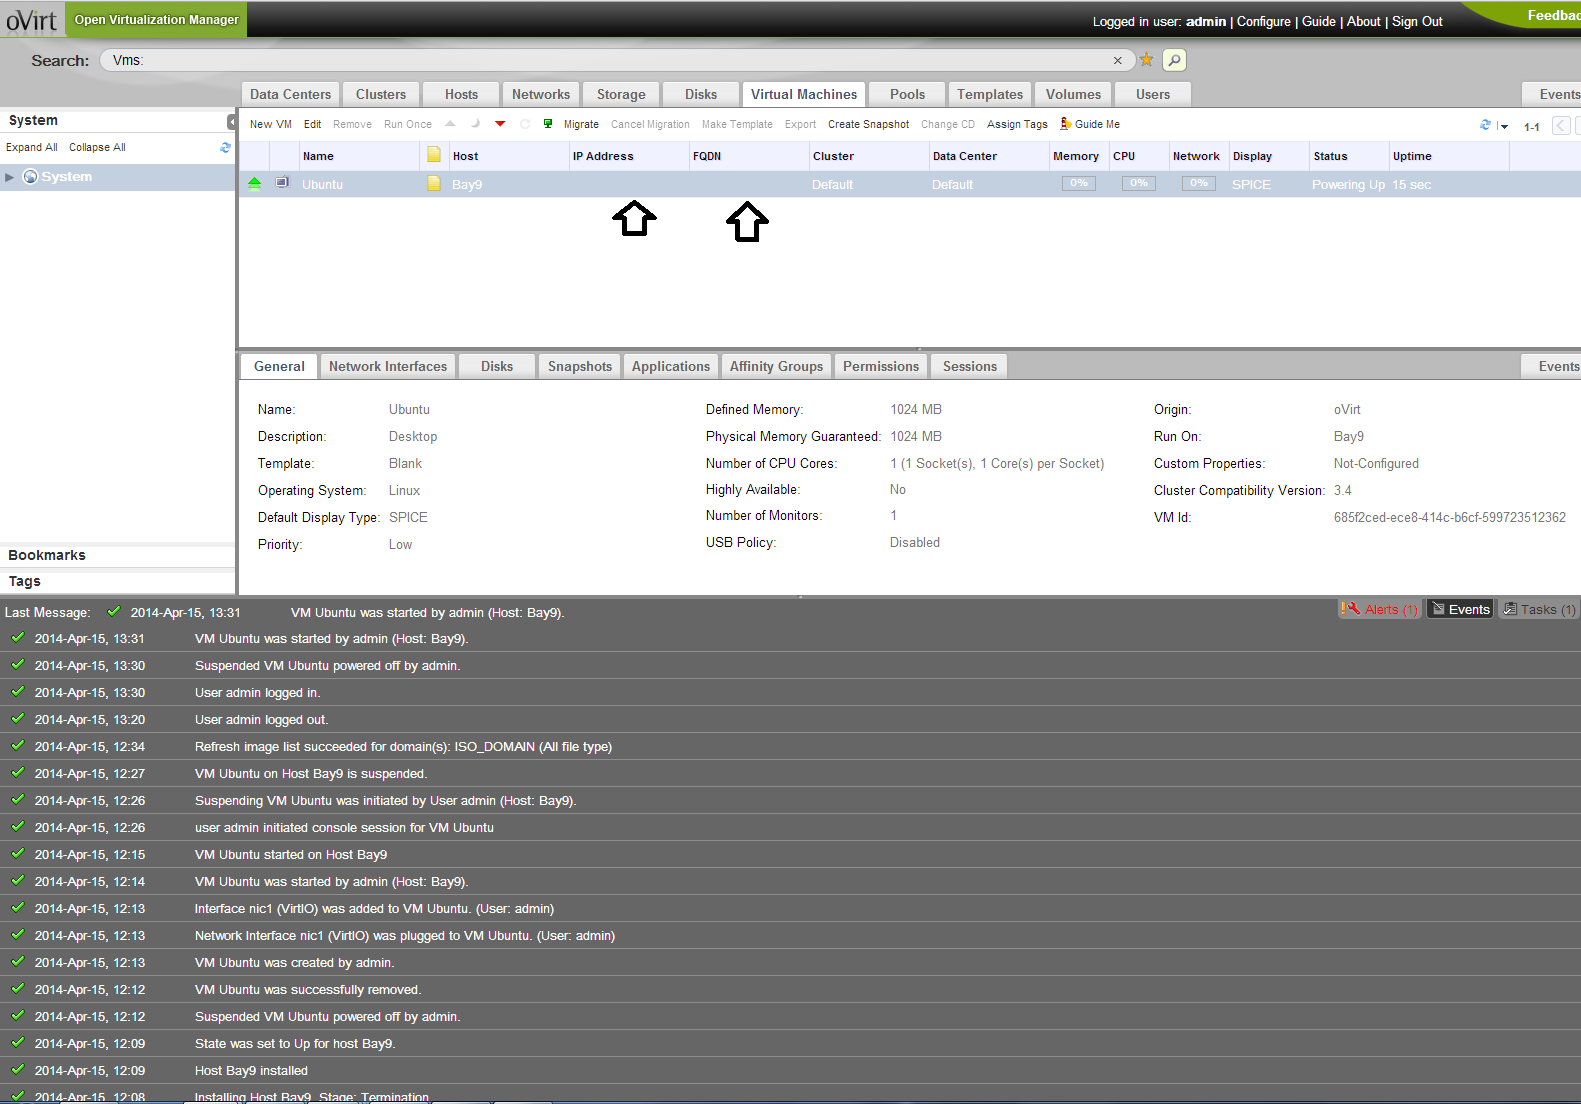Click Expand All in the tree panel
The width and height of the screenshot is (1581, 1104).
(32, 147)
